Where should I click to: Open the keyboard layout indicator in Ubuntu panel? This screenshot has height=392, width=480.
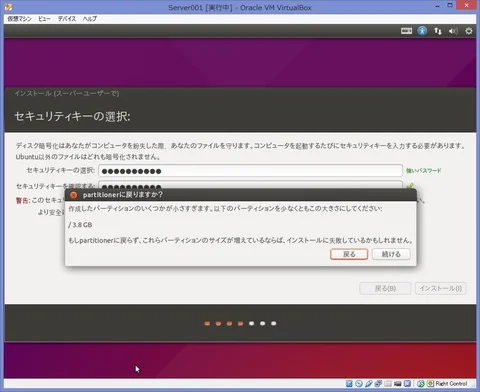(x=406, y=31)
